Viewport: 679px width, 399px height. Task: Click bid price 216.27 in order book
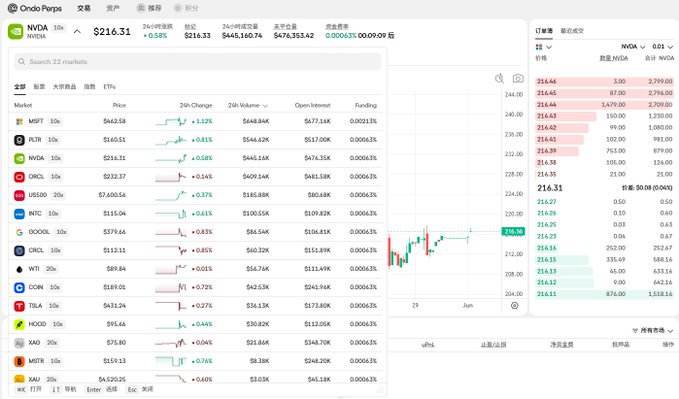click(x=546, y=202)
